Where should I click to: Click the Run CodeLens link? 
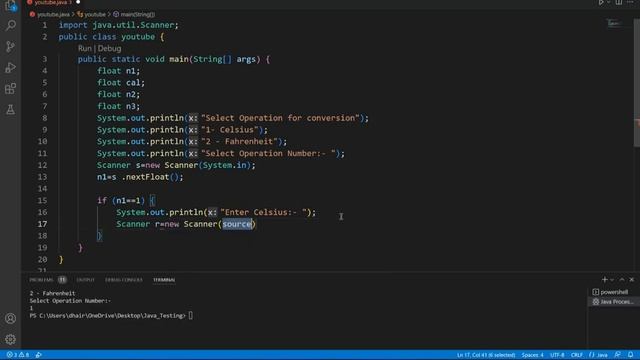(84, 48)
